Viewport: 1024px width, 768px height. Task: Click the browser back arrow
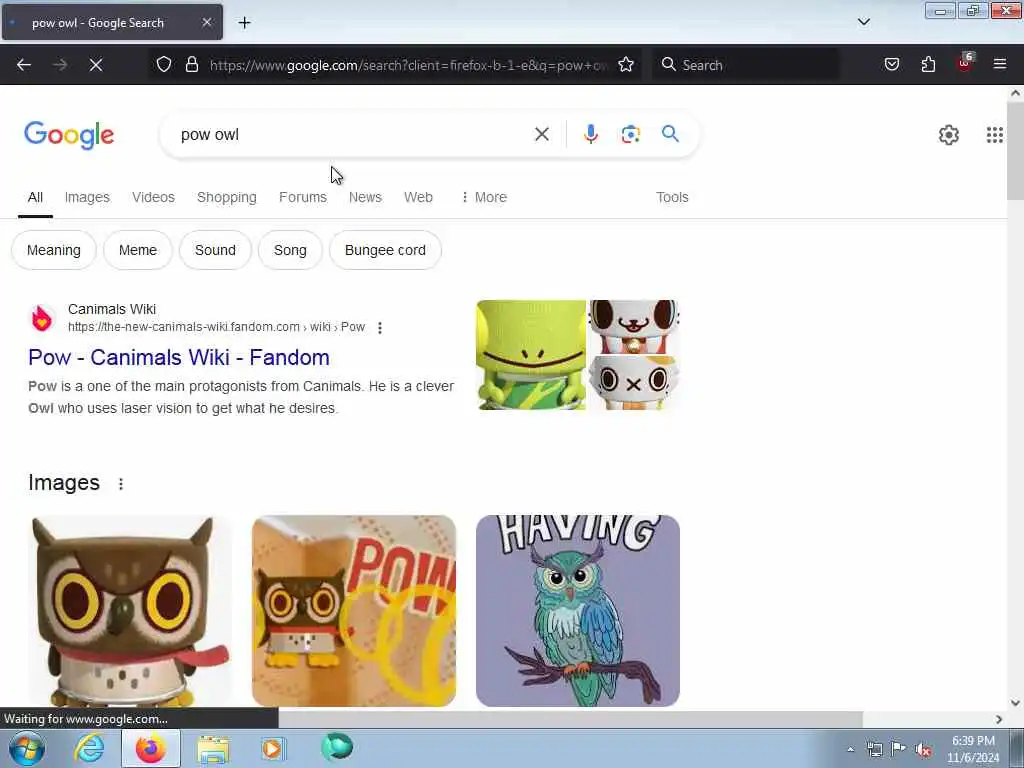(x=24, y=65)
